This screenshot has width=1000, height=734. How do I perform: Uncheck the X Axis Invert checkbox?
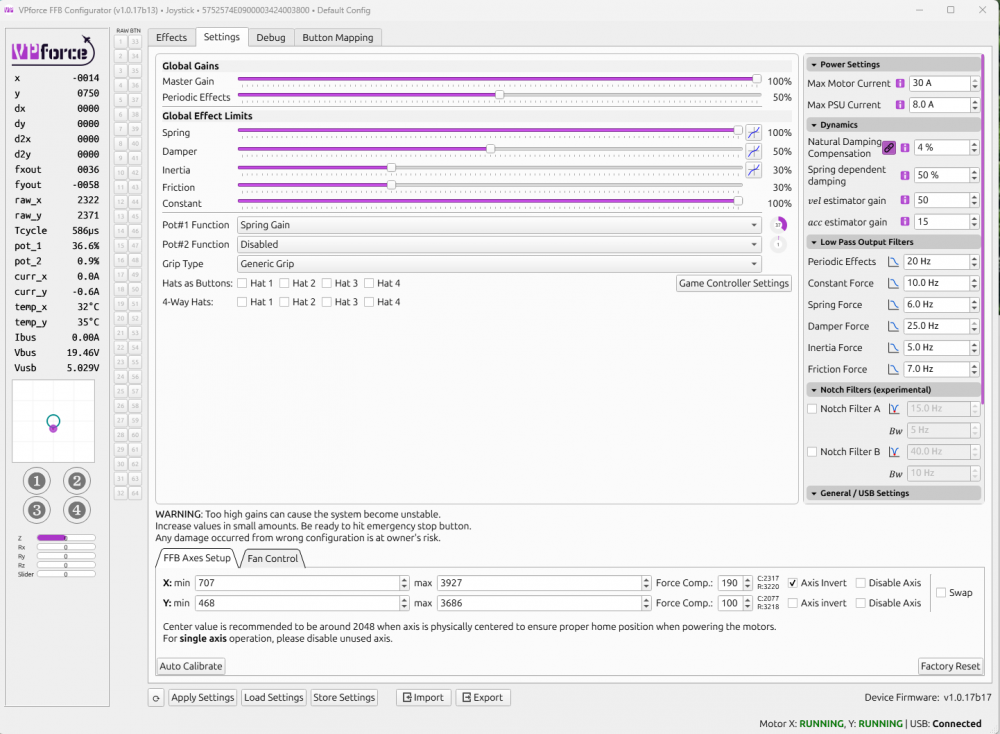(793, 583)
